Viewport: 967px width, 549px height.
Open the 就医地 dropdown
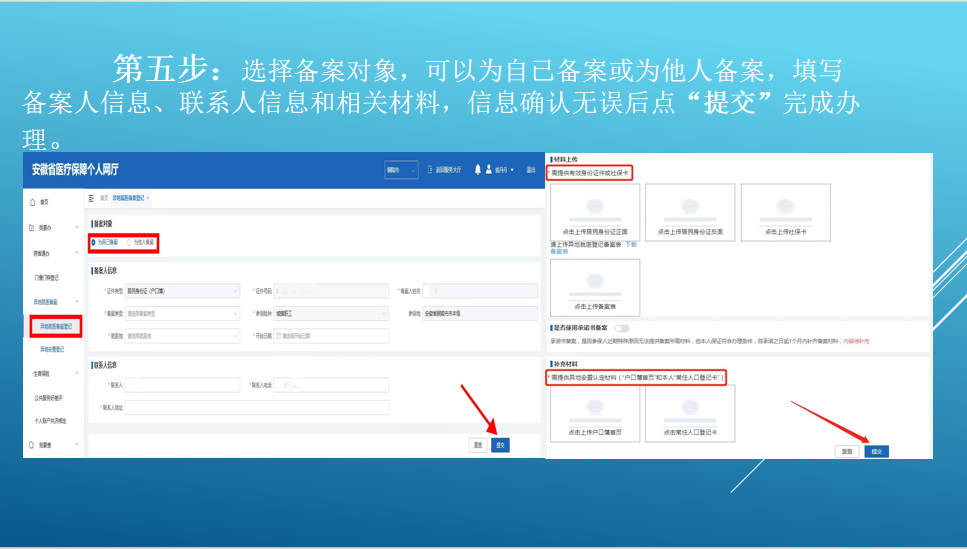[182, 336]
